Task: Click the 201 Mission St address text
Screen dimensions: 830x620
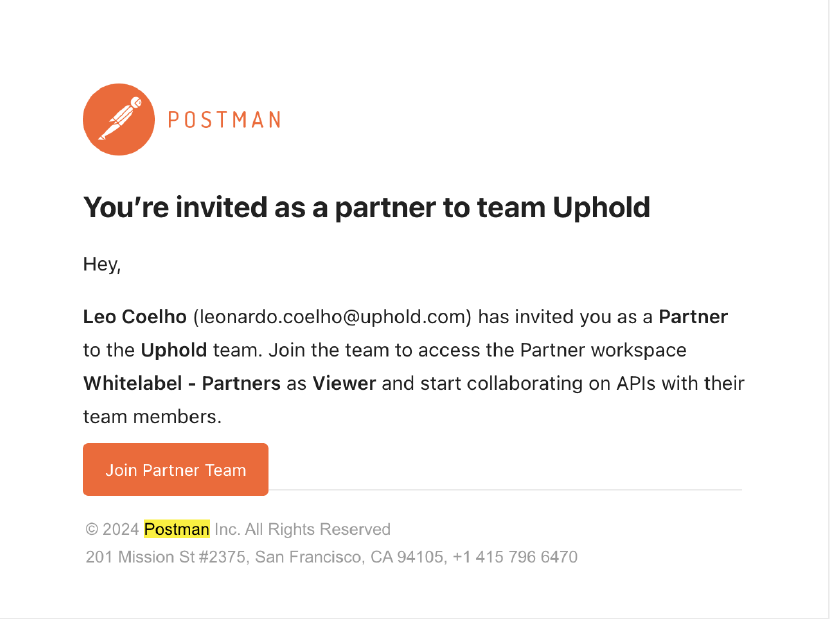Action: [x=167, y=557]
